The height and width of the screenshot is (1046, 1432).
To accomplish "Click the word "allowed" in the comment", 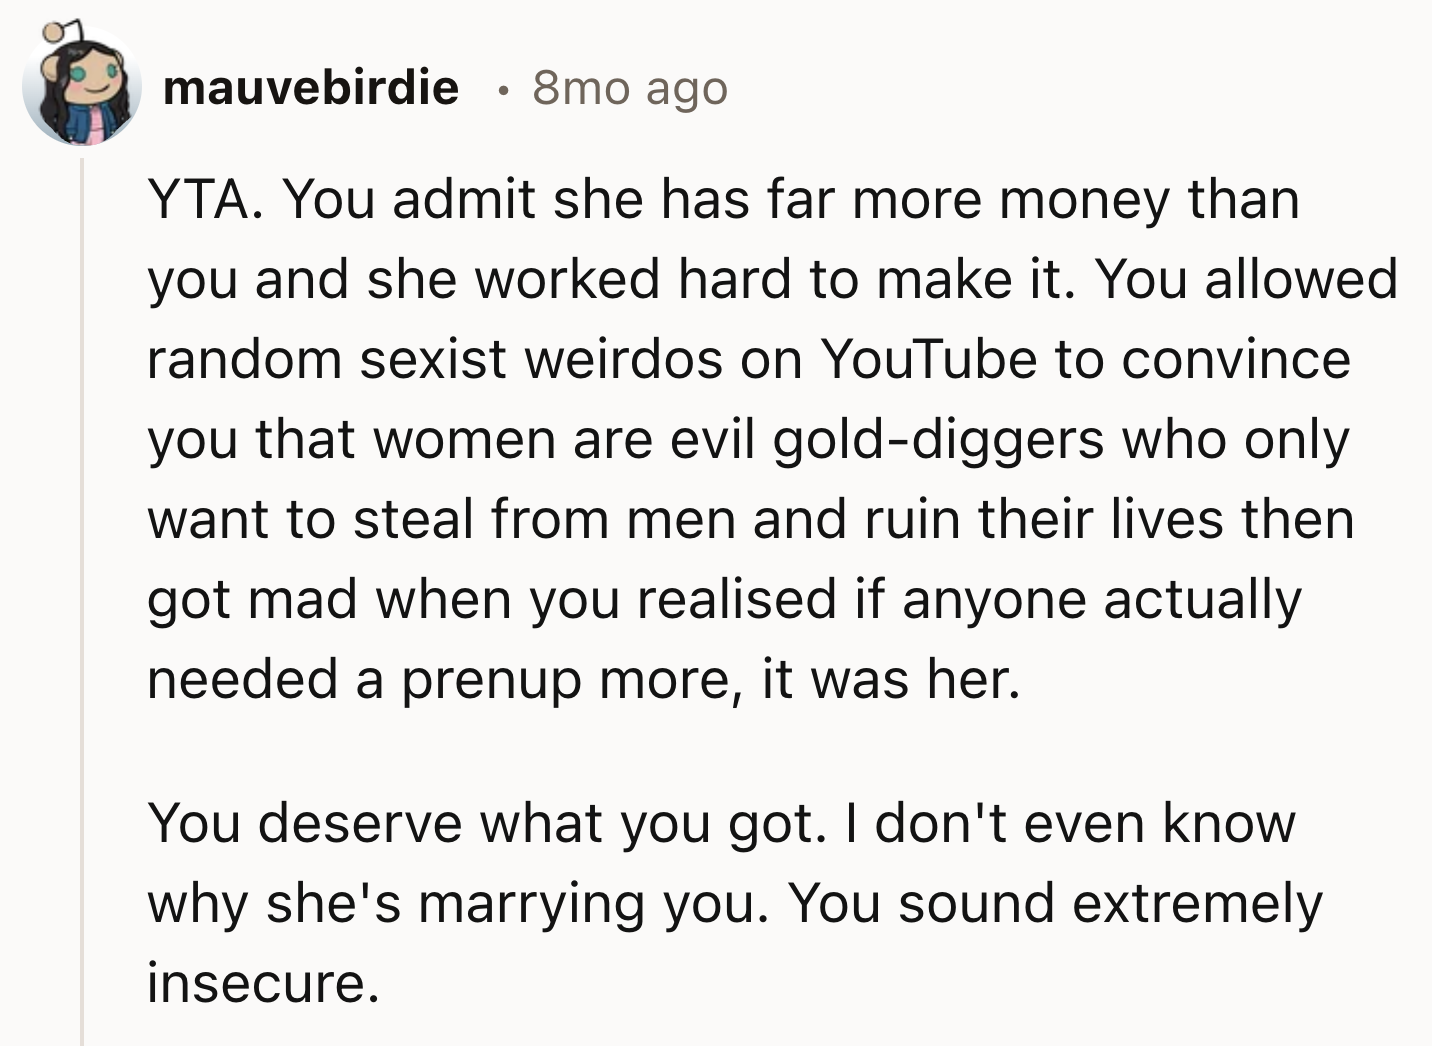I will pos(1301,280).
